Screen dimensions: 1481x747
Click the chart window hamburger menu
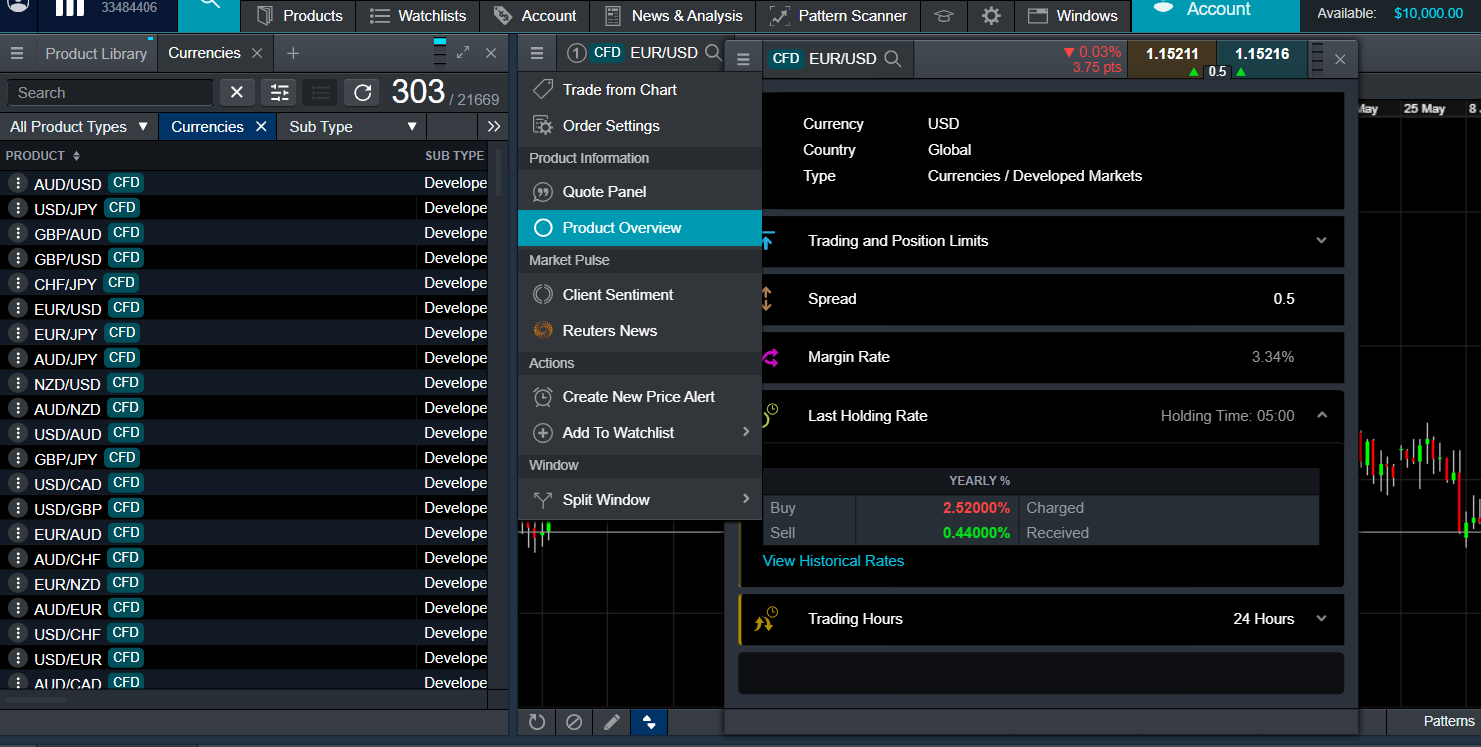[537, 53]
